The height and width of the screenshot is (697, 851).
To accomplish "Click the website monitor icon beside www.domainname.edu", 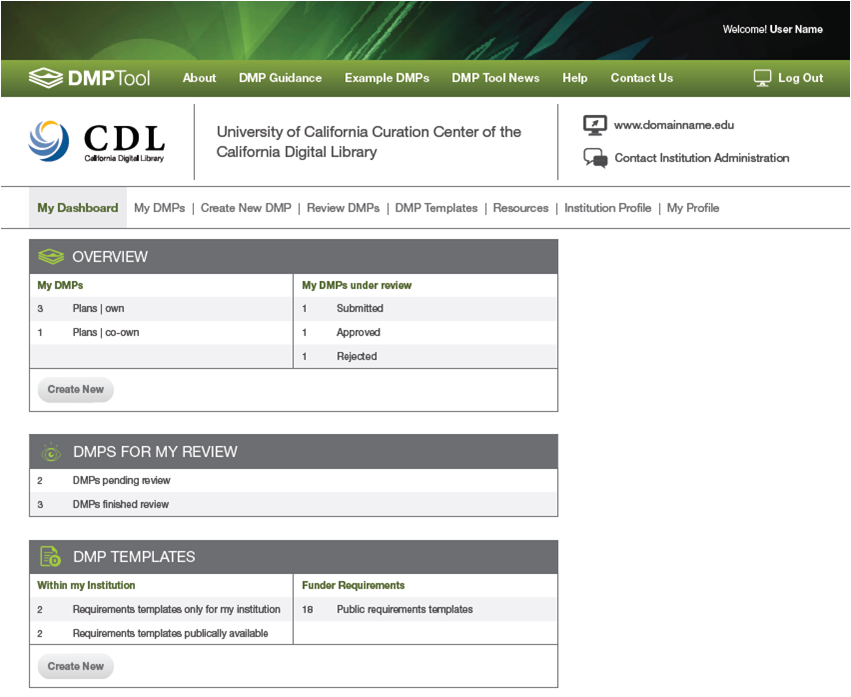I will (595, 126).
